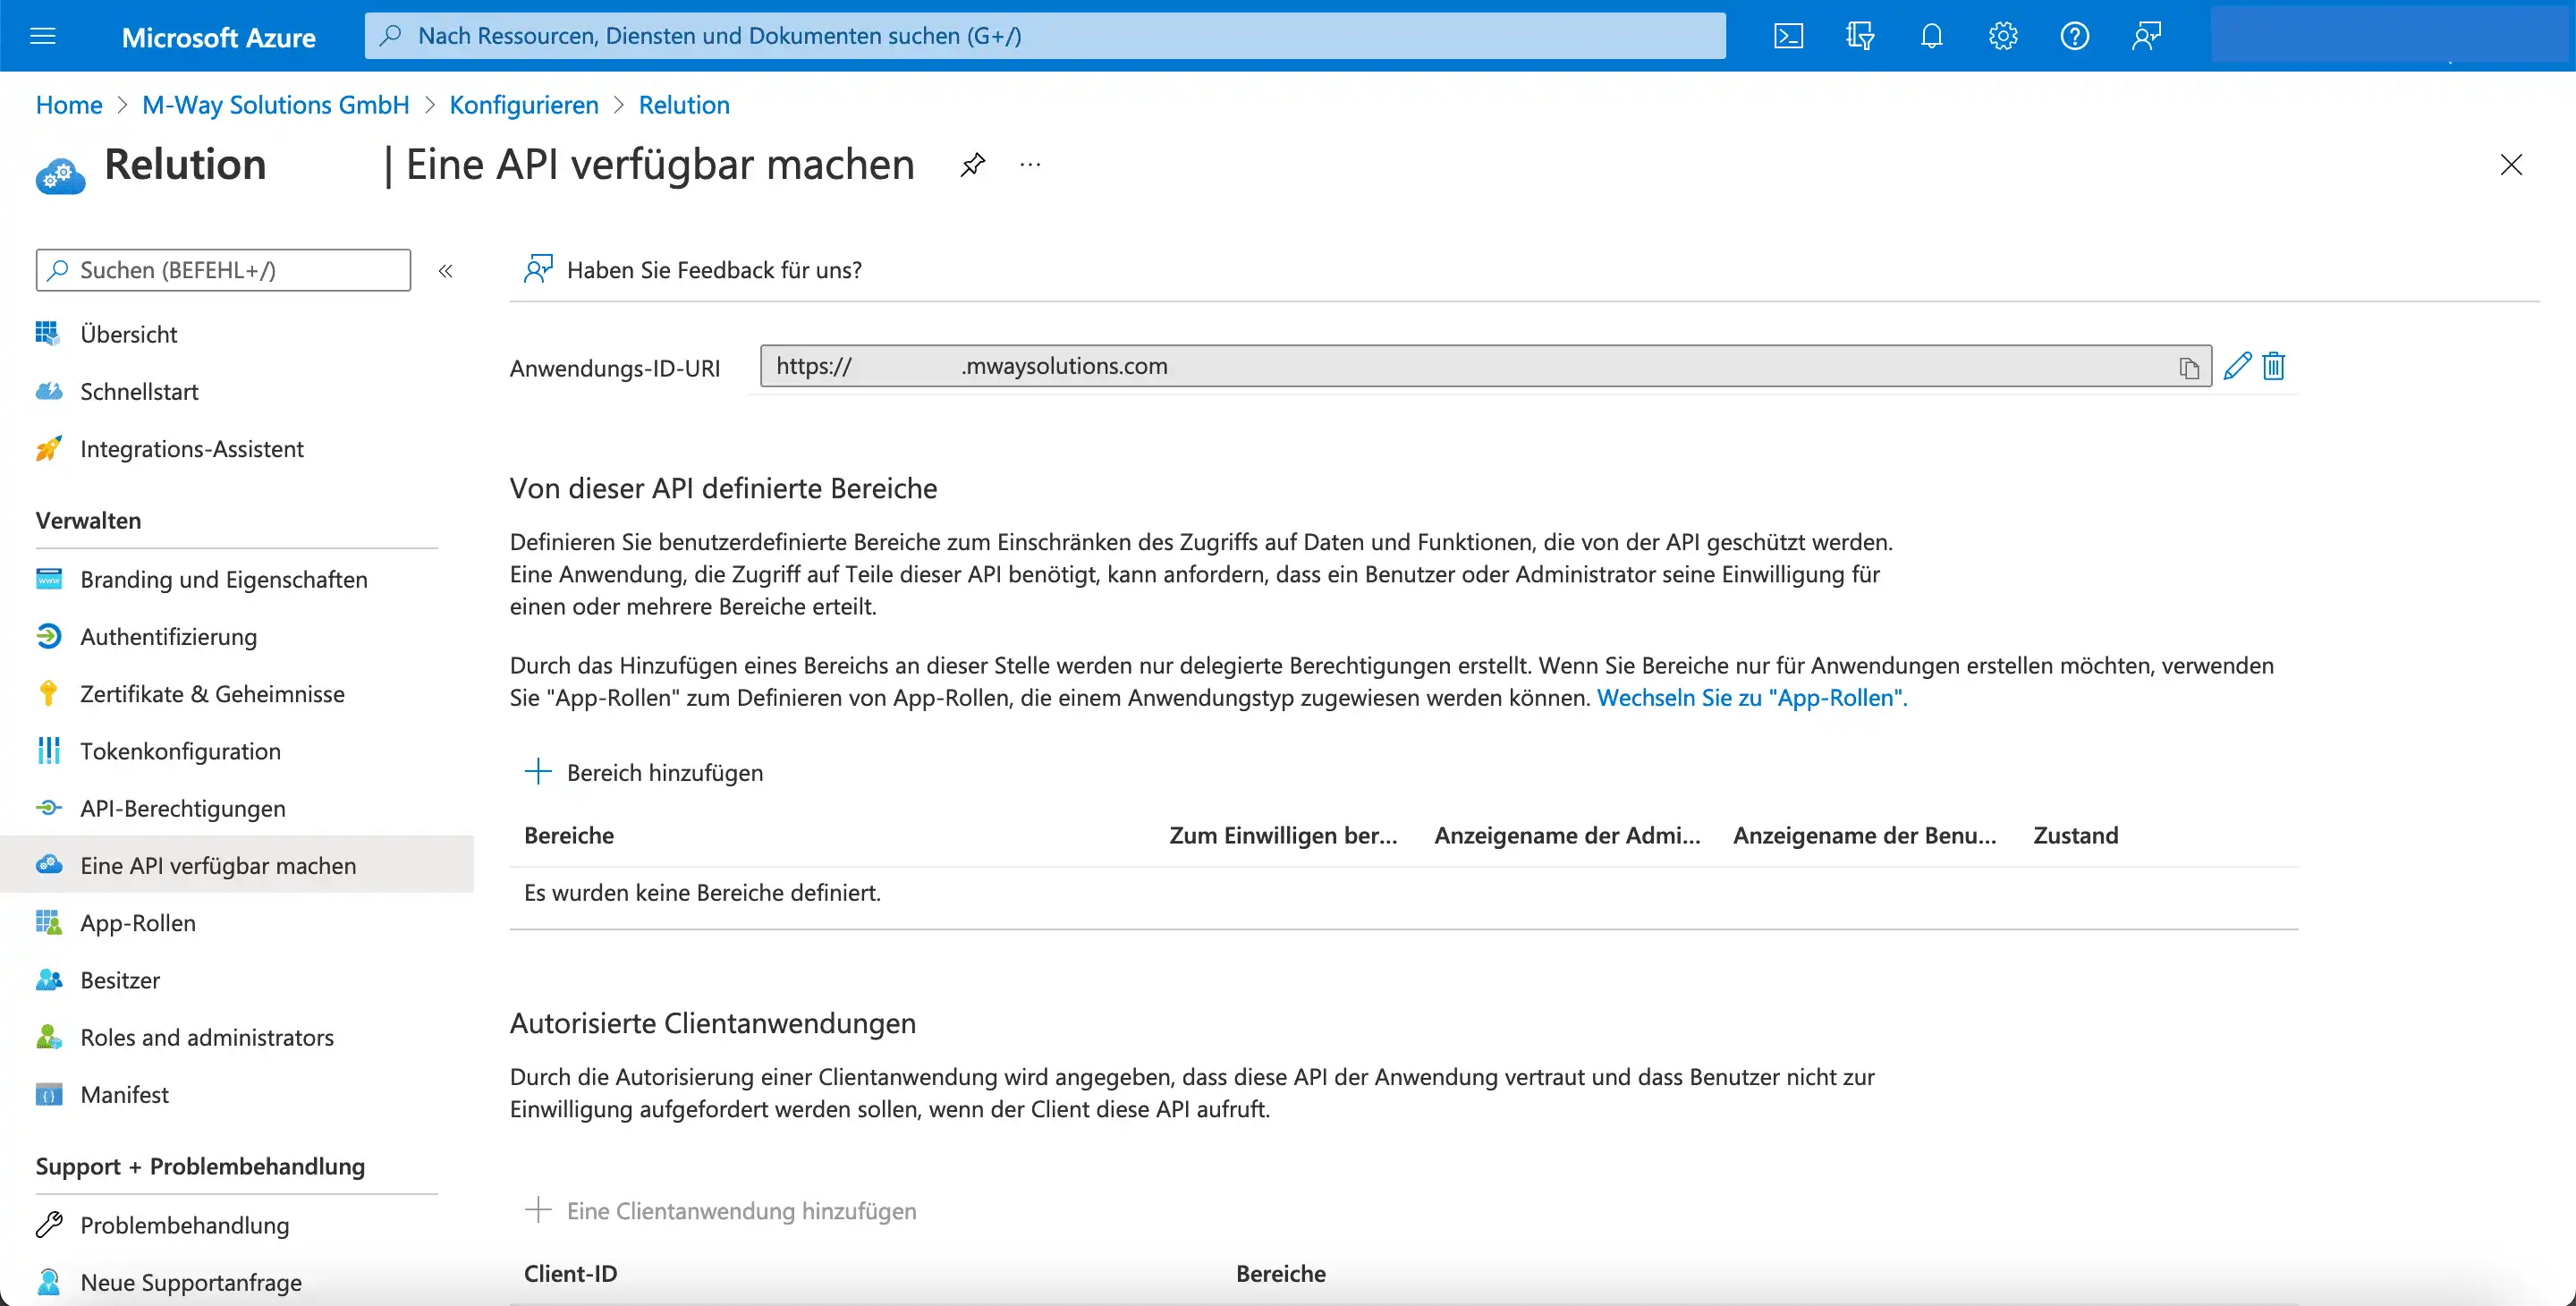Click the feedback icon in top bar
2576x1306 pixels.
(2146, 37)
